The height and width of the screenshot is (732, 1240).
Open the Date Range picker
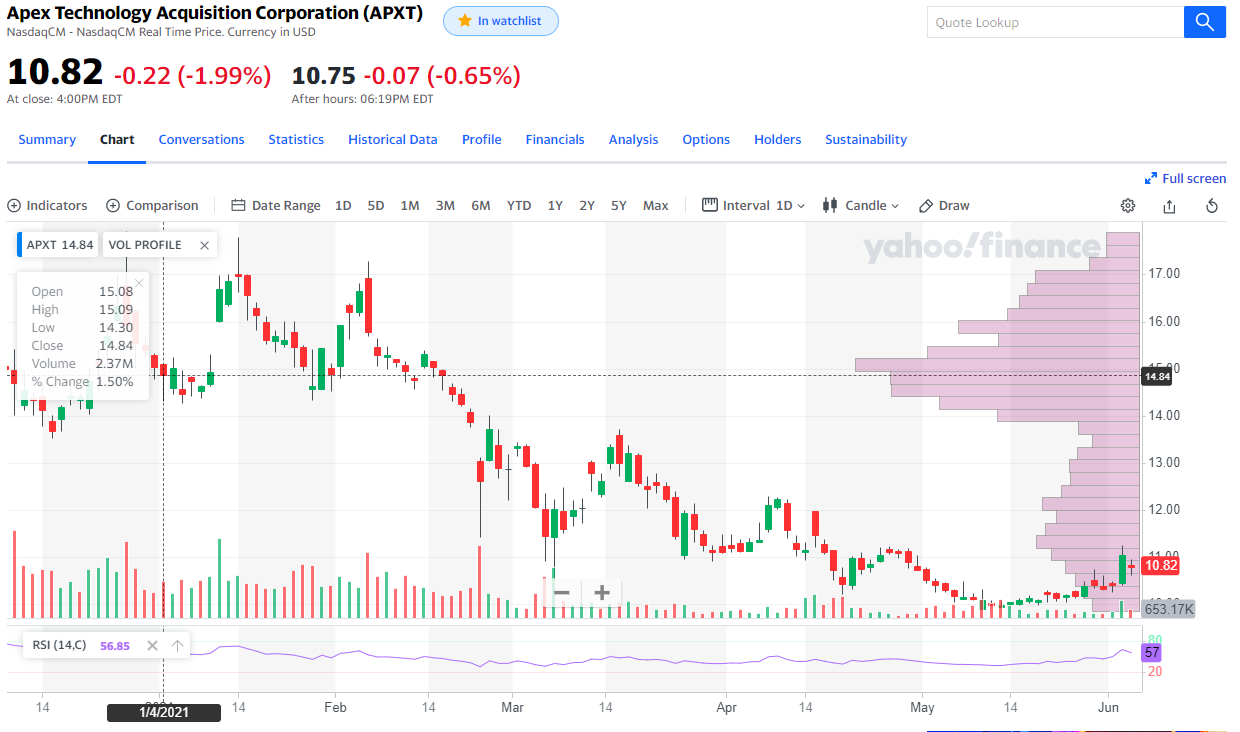[x=276, y=205]
